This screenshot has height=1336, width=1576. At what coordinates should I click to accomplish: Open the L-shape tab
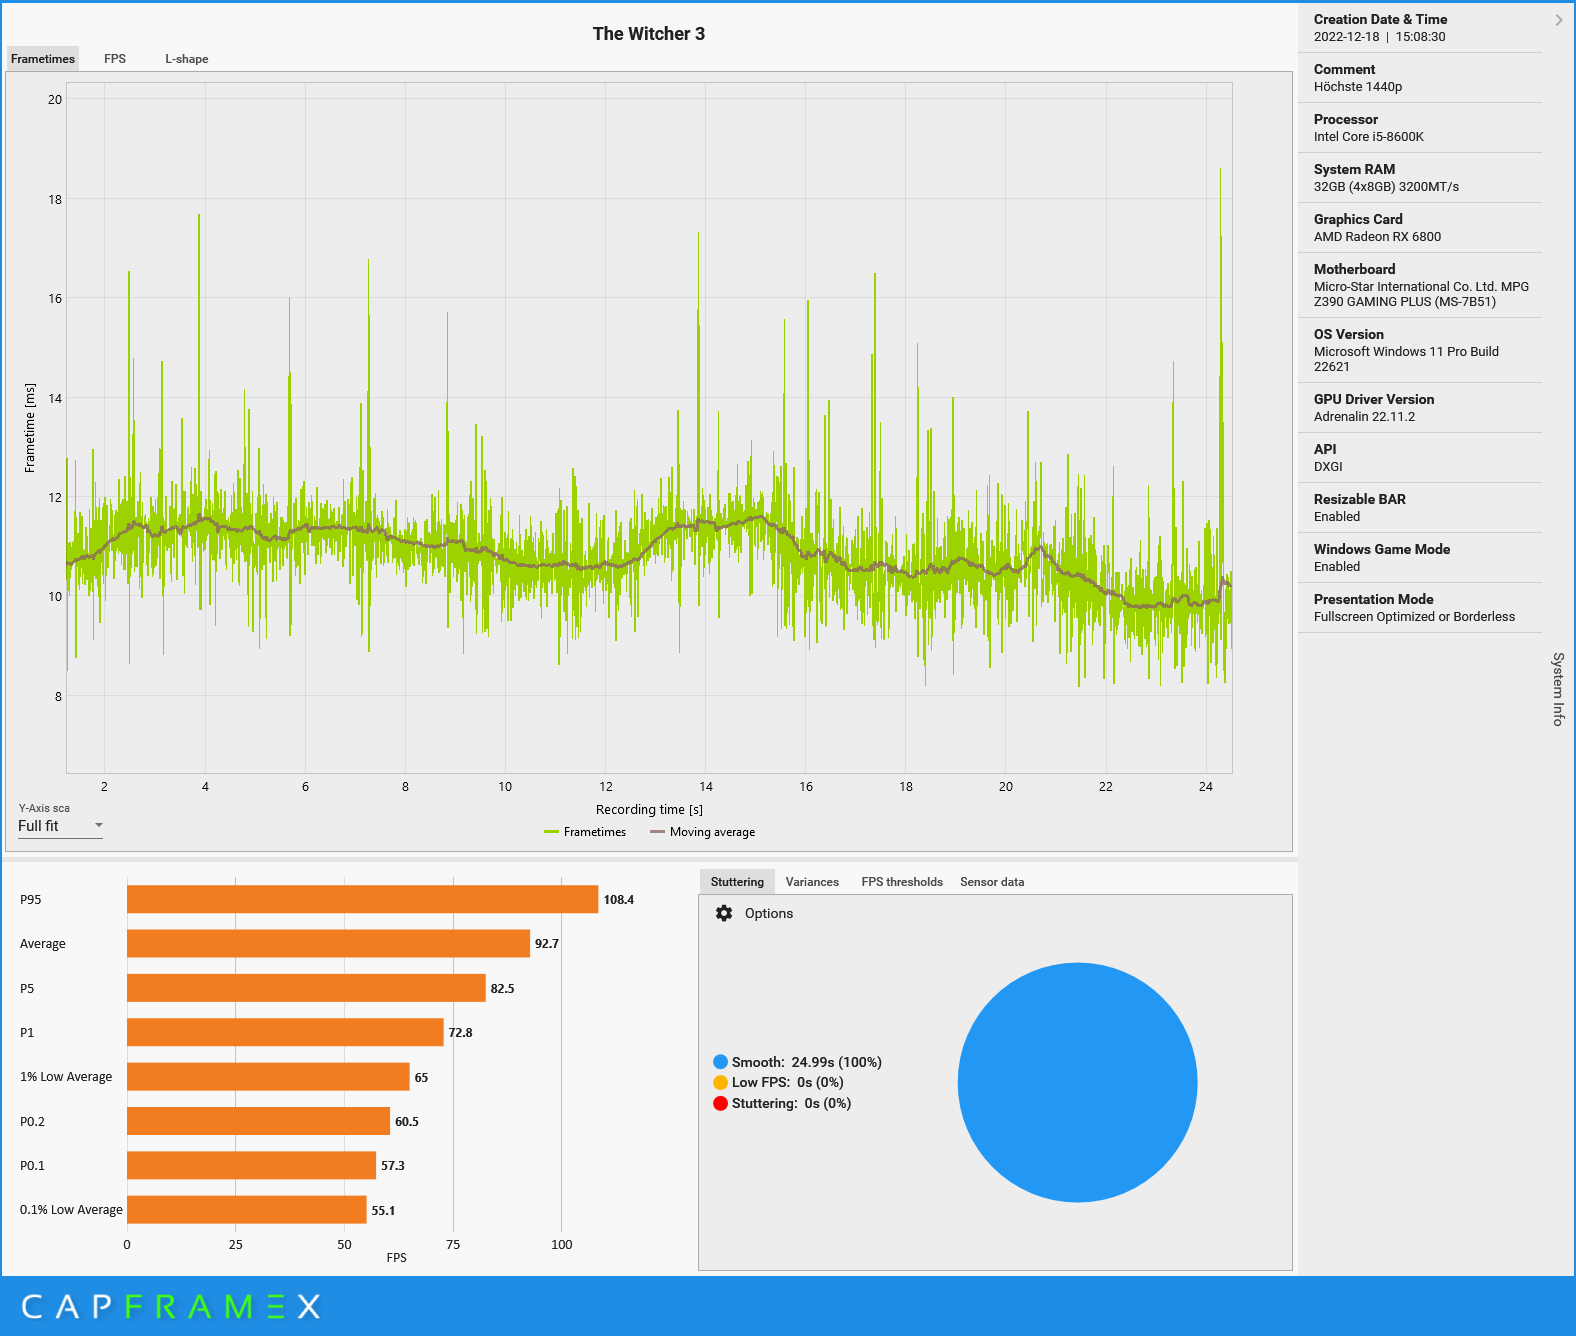tap(187, 59)
